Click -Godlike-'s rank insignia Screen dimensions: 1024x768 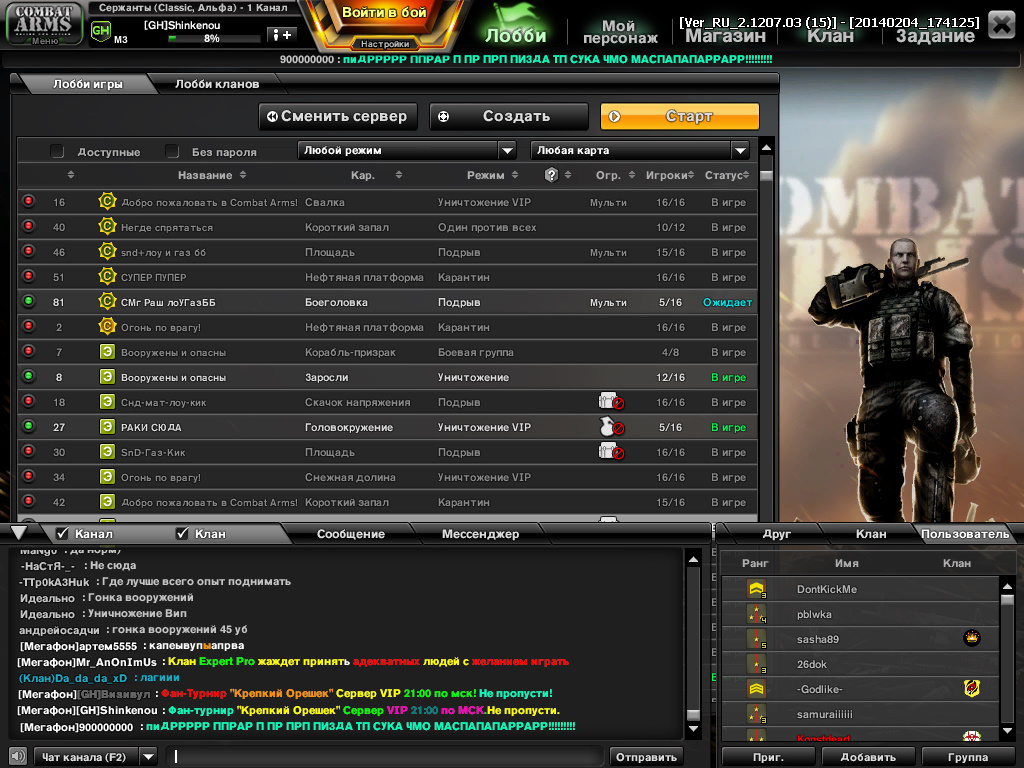tap(756, 689)
